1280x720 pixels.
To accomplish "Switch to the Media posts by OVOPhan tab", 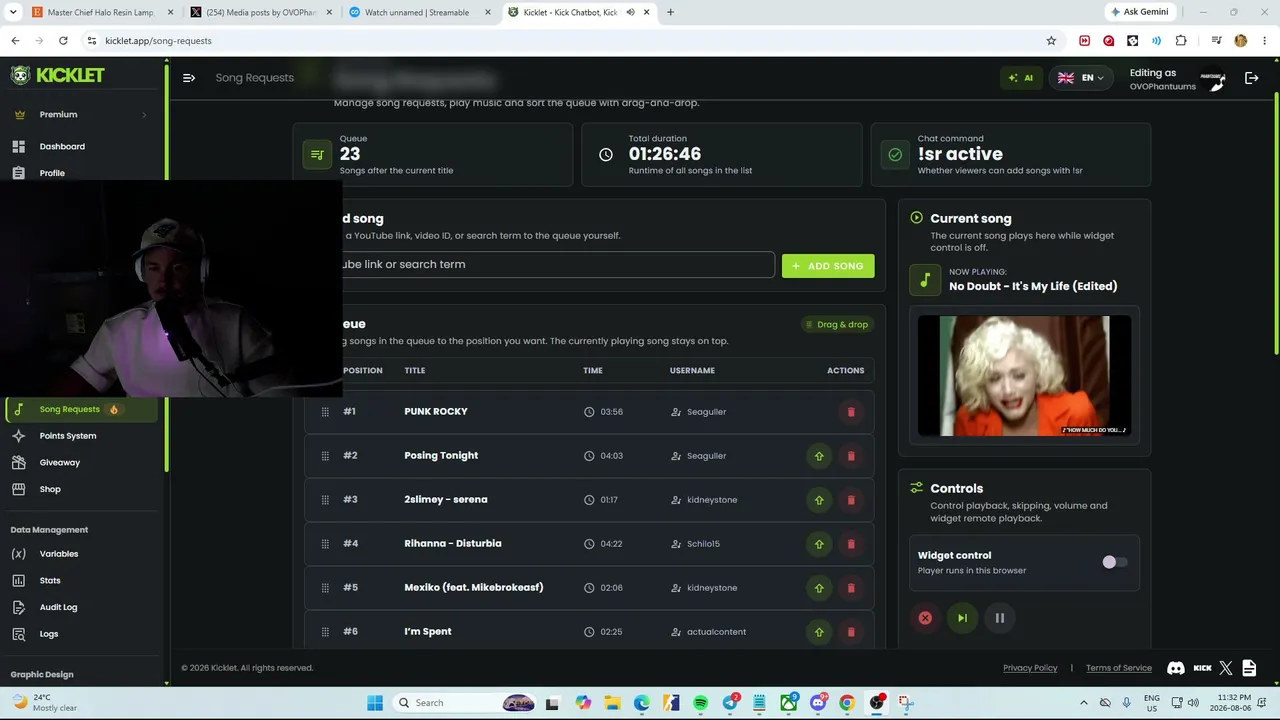I will coord(262,13).
